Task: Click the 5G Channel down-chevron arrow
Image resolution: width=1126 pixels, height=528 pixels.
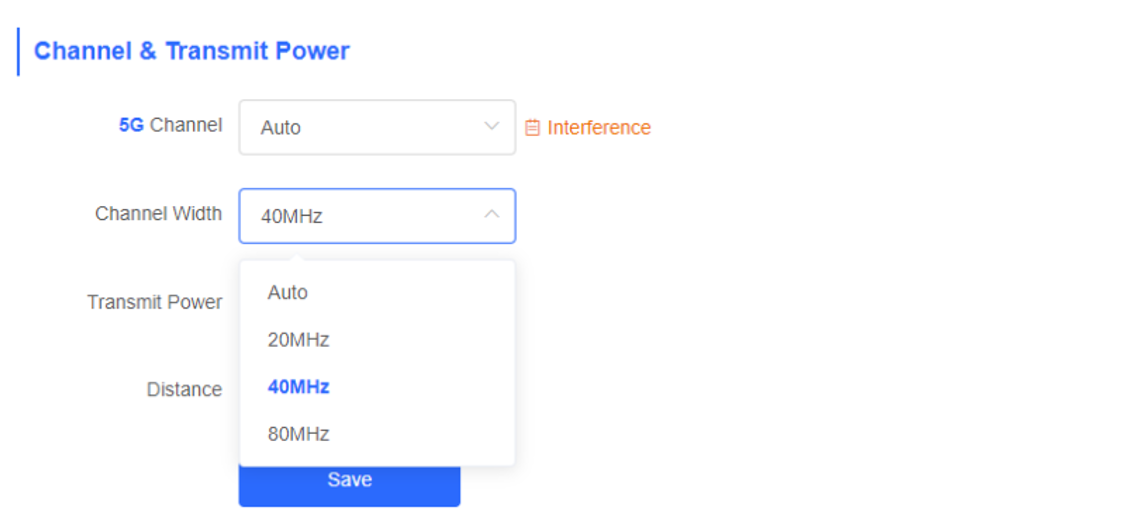Action: pos(491,126)
